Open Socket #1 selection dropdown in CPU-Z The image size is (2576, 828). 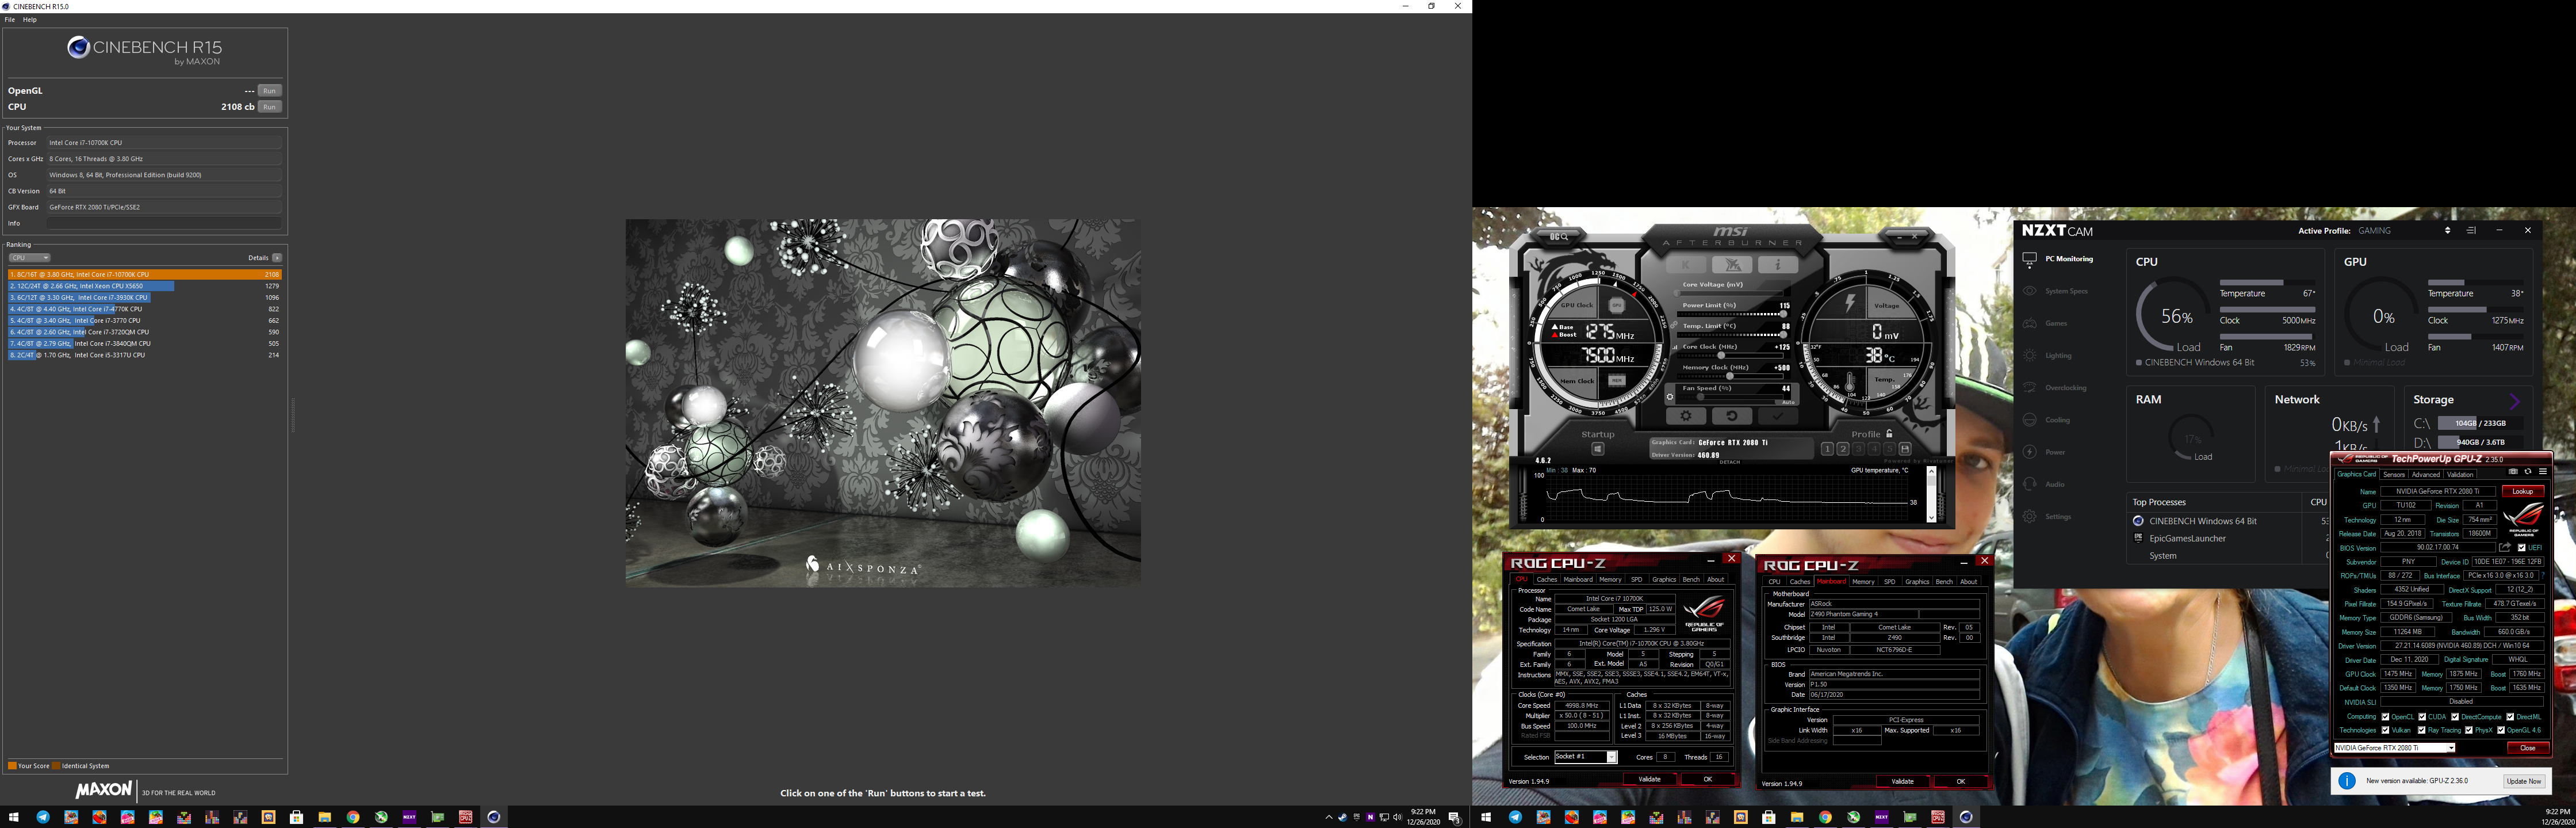click(1586, 757)
